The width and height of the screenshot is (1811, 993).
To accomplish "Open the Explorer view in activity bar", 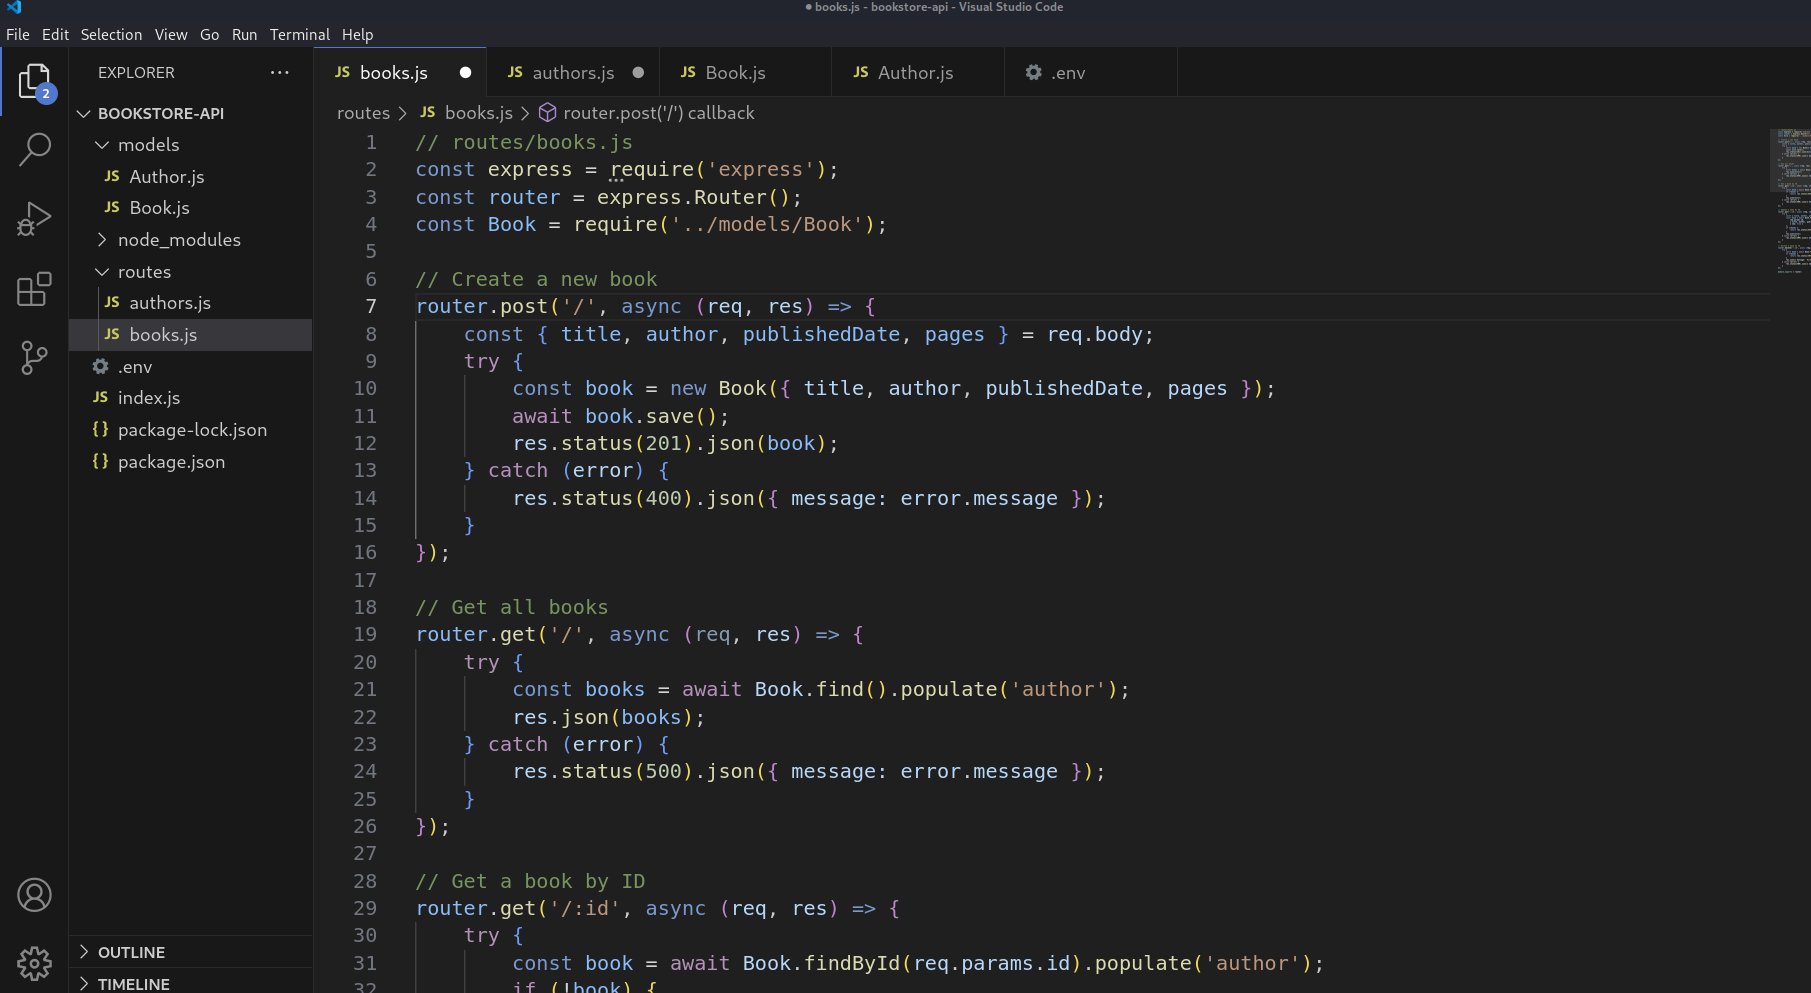I will click(34, 82).
